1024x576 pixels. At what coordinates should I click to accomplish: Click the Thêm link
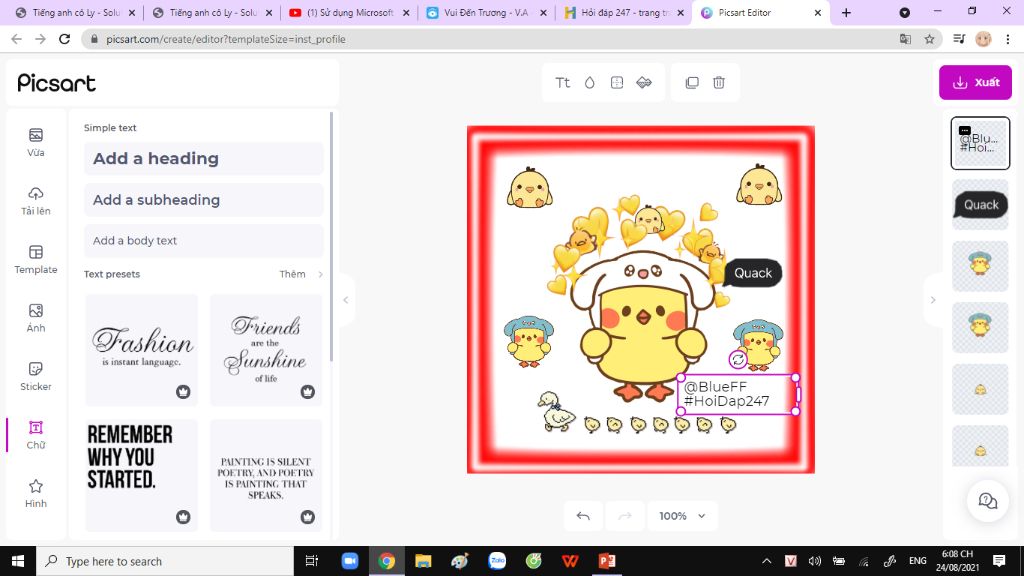tap(293, 274)
